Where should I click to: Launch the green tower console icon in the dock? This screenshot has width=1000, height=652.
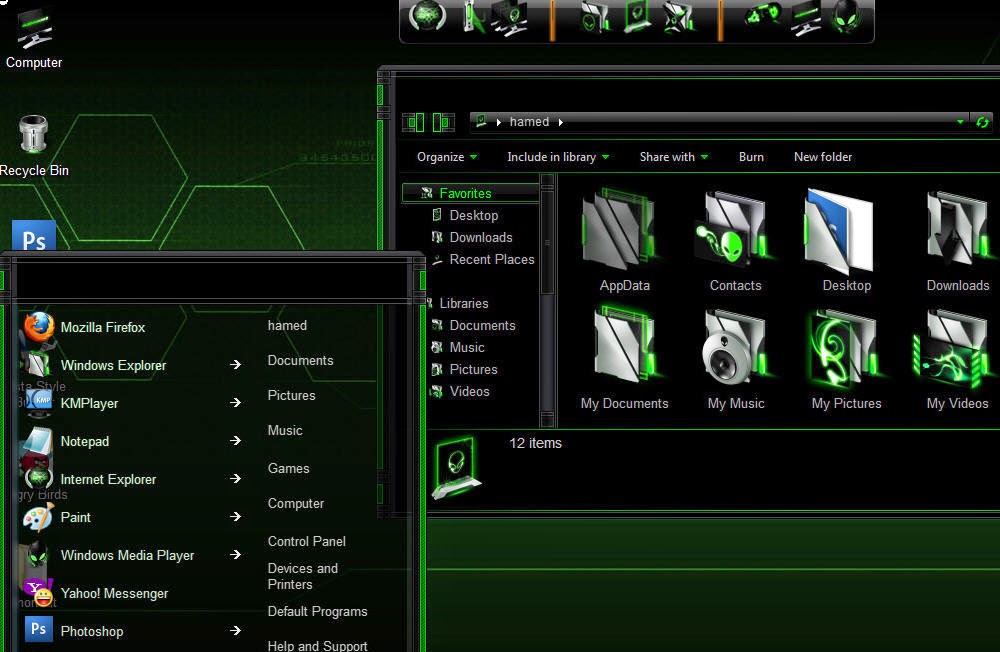(473, 17)
